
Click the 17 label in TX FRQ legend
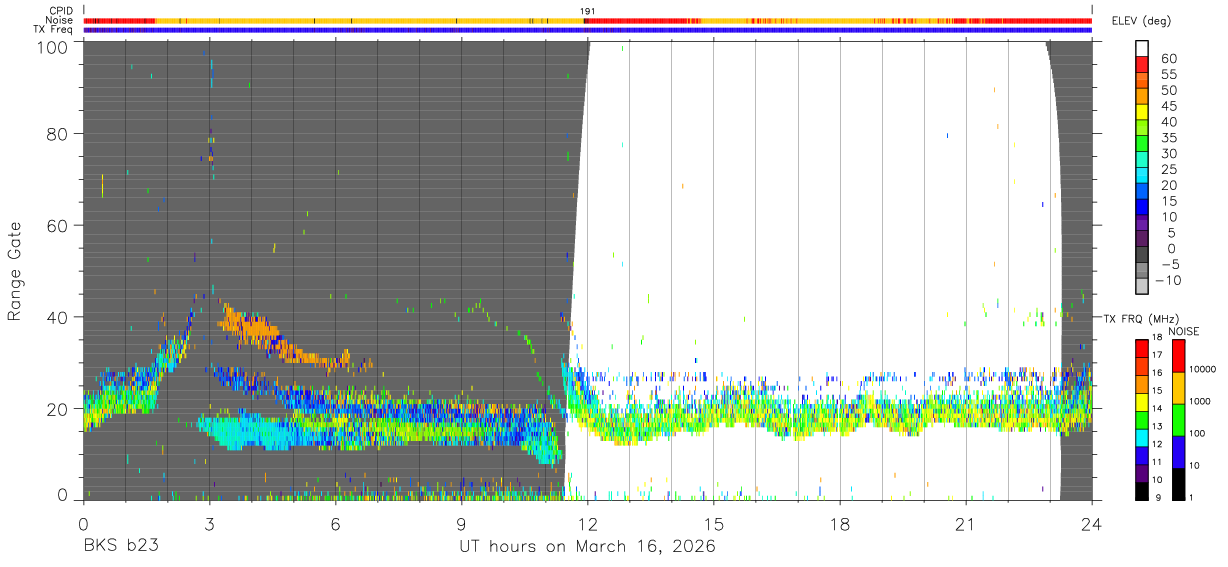click(1159, 355)
